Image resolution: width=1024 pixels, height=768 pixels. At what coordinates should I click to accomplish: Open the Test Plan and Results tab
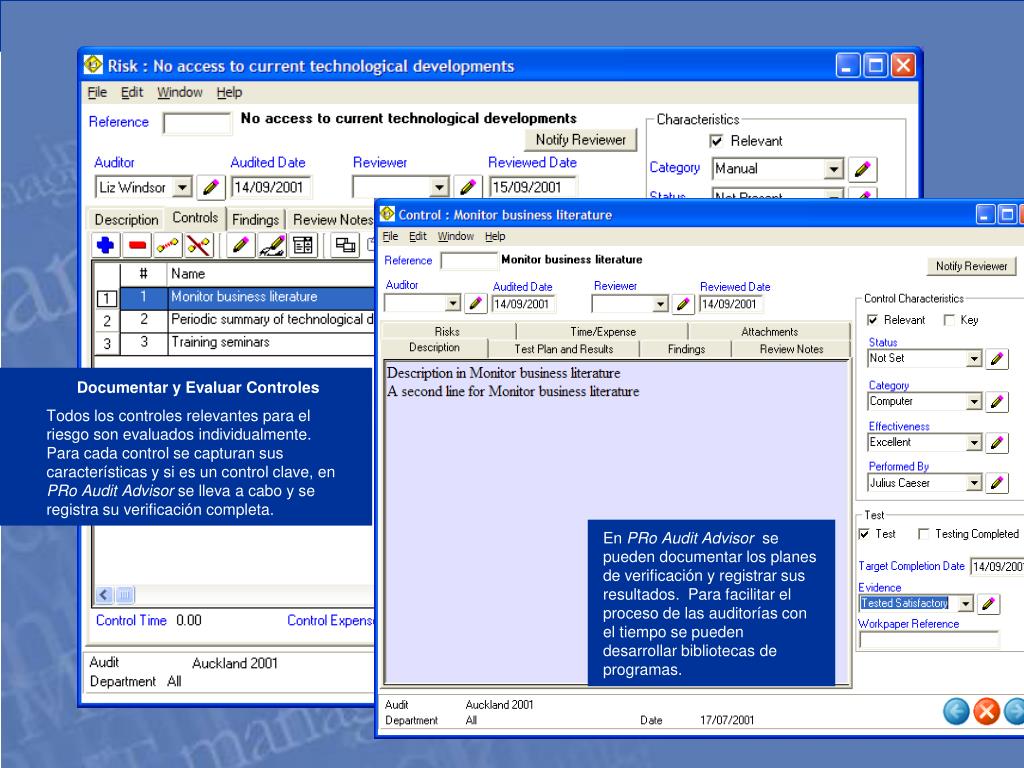564,349
